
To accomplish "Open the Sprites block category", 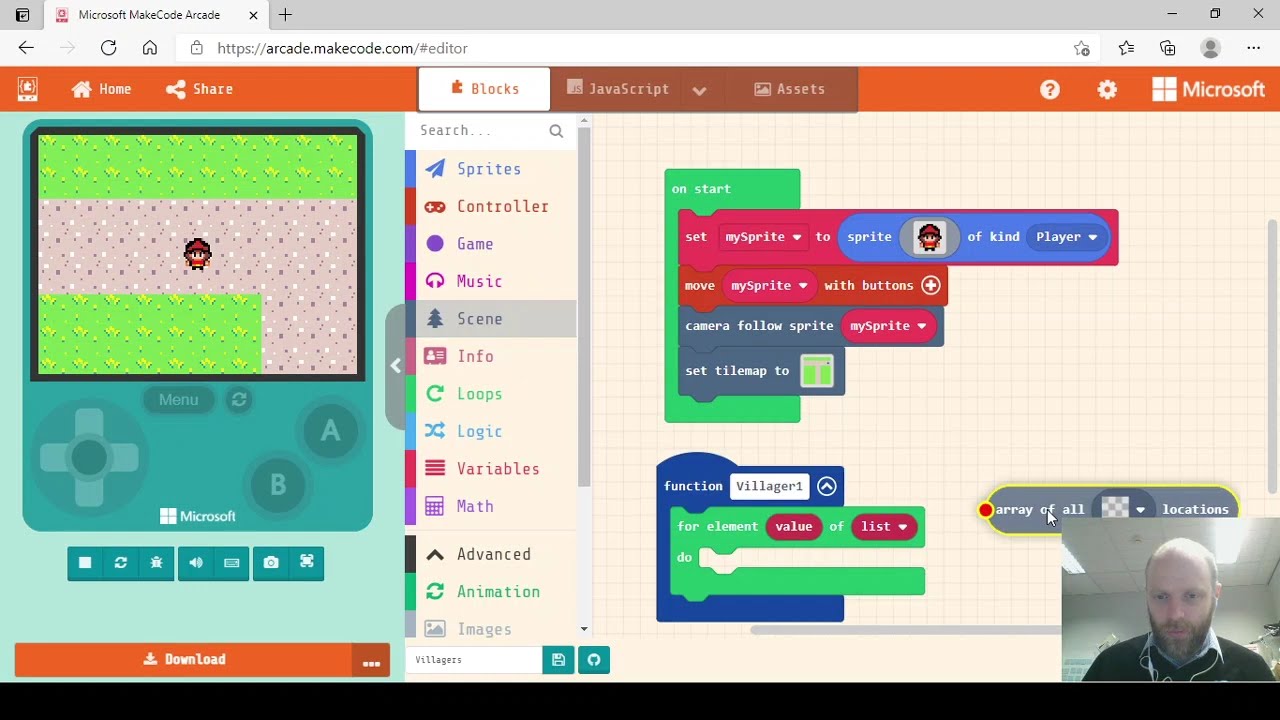I will 490,169.
